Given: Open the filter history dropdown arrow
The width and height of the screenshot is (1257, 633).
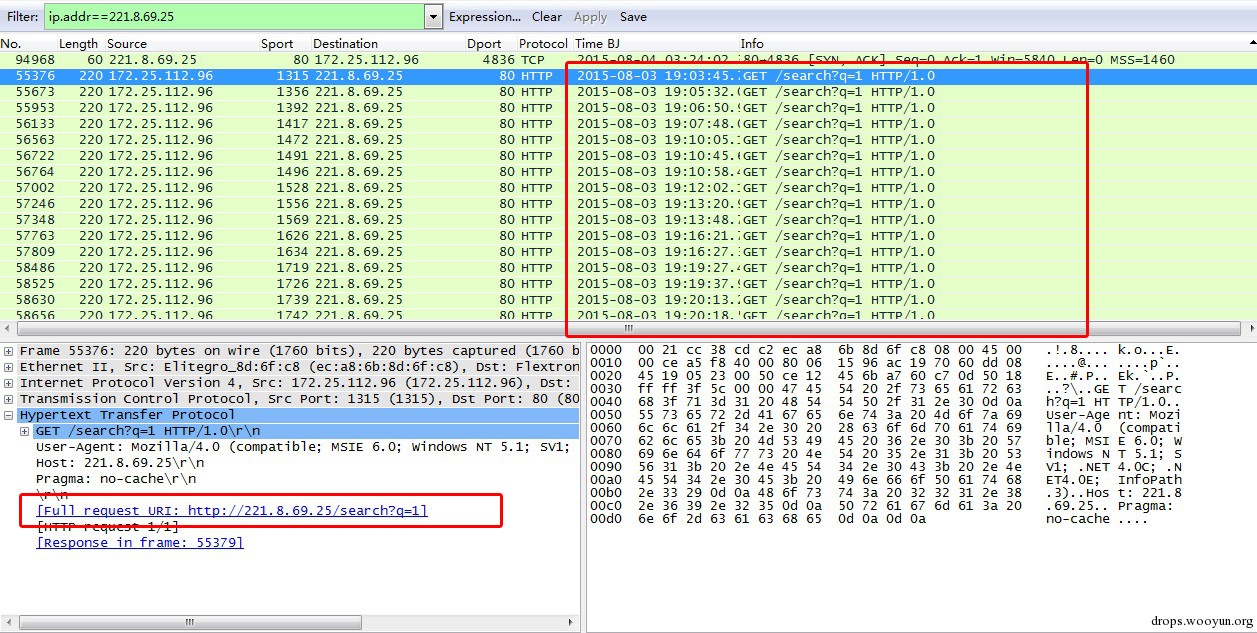Looking at the screenshot, I should (433, 16).
